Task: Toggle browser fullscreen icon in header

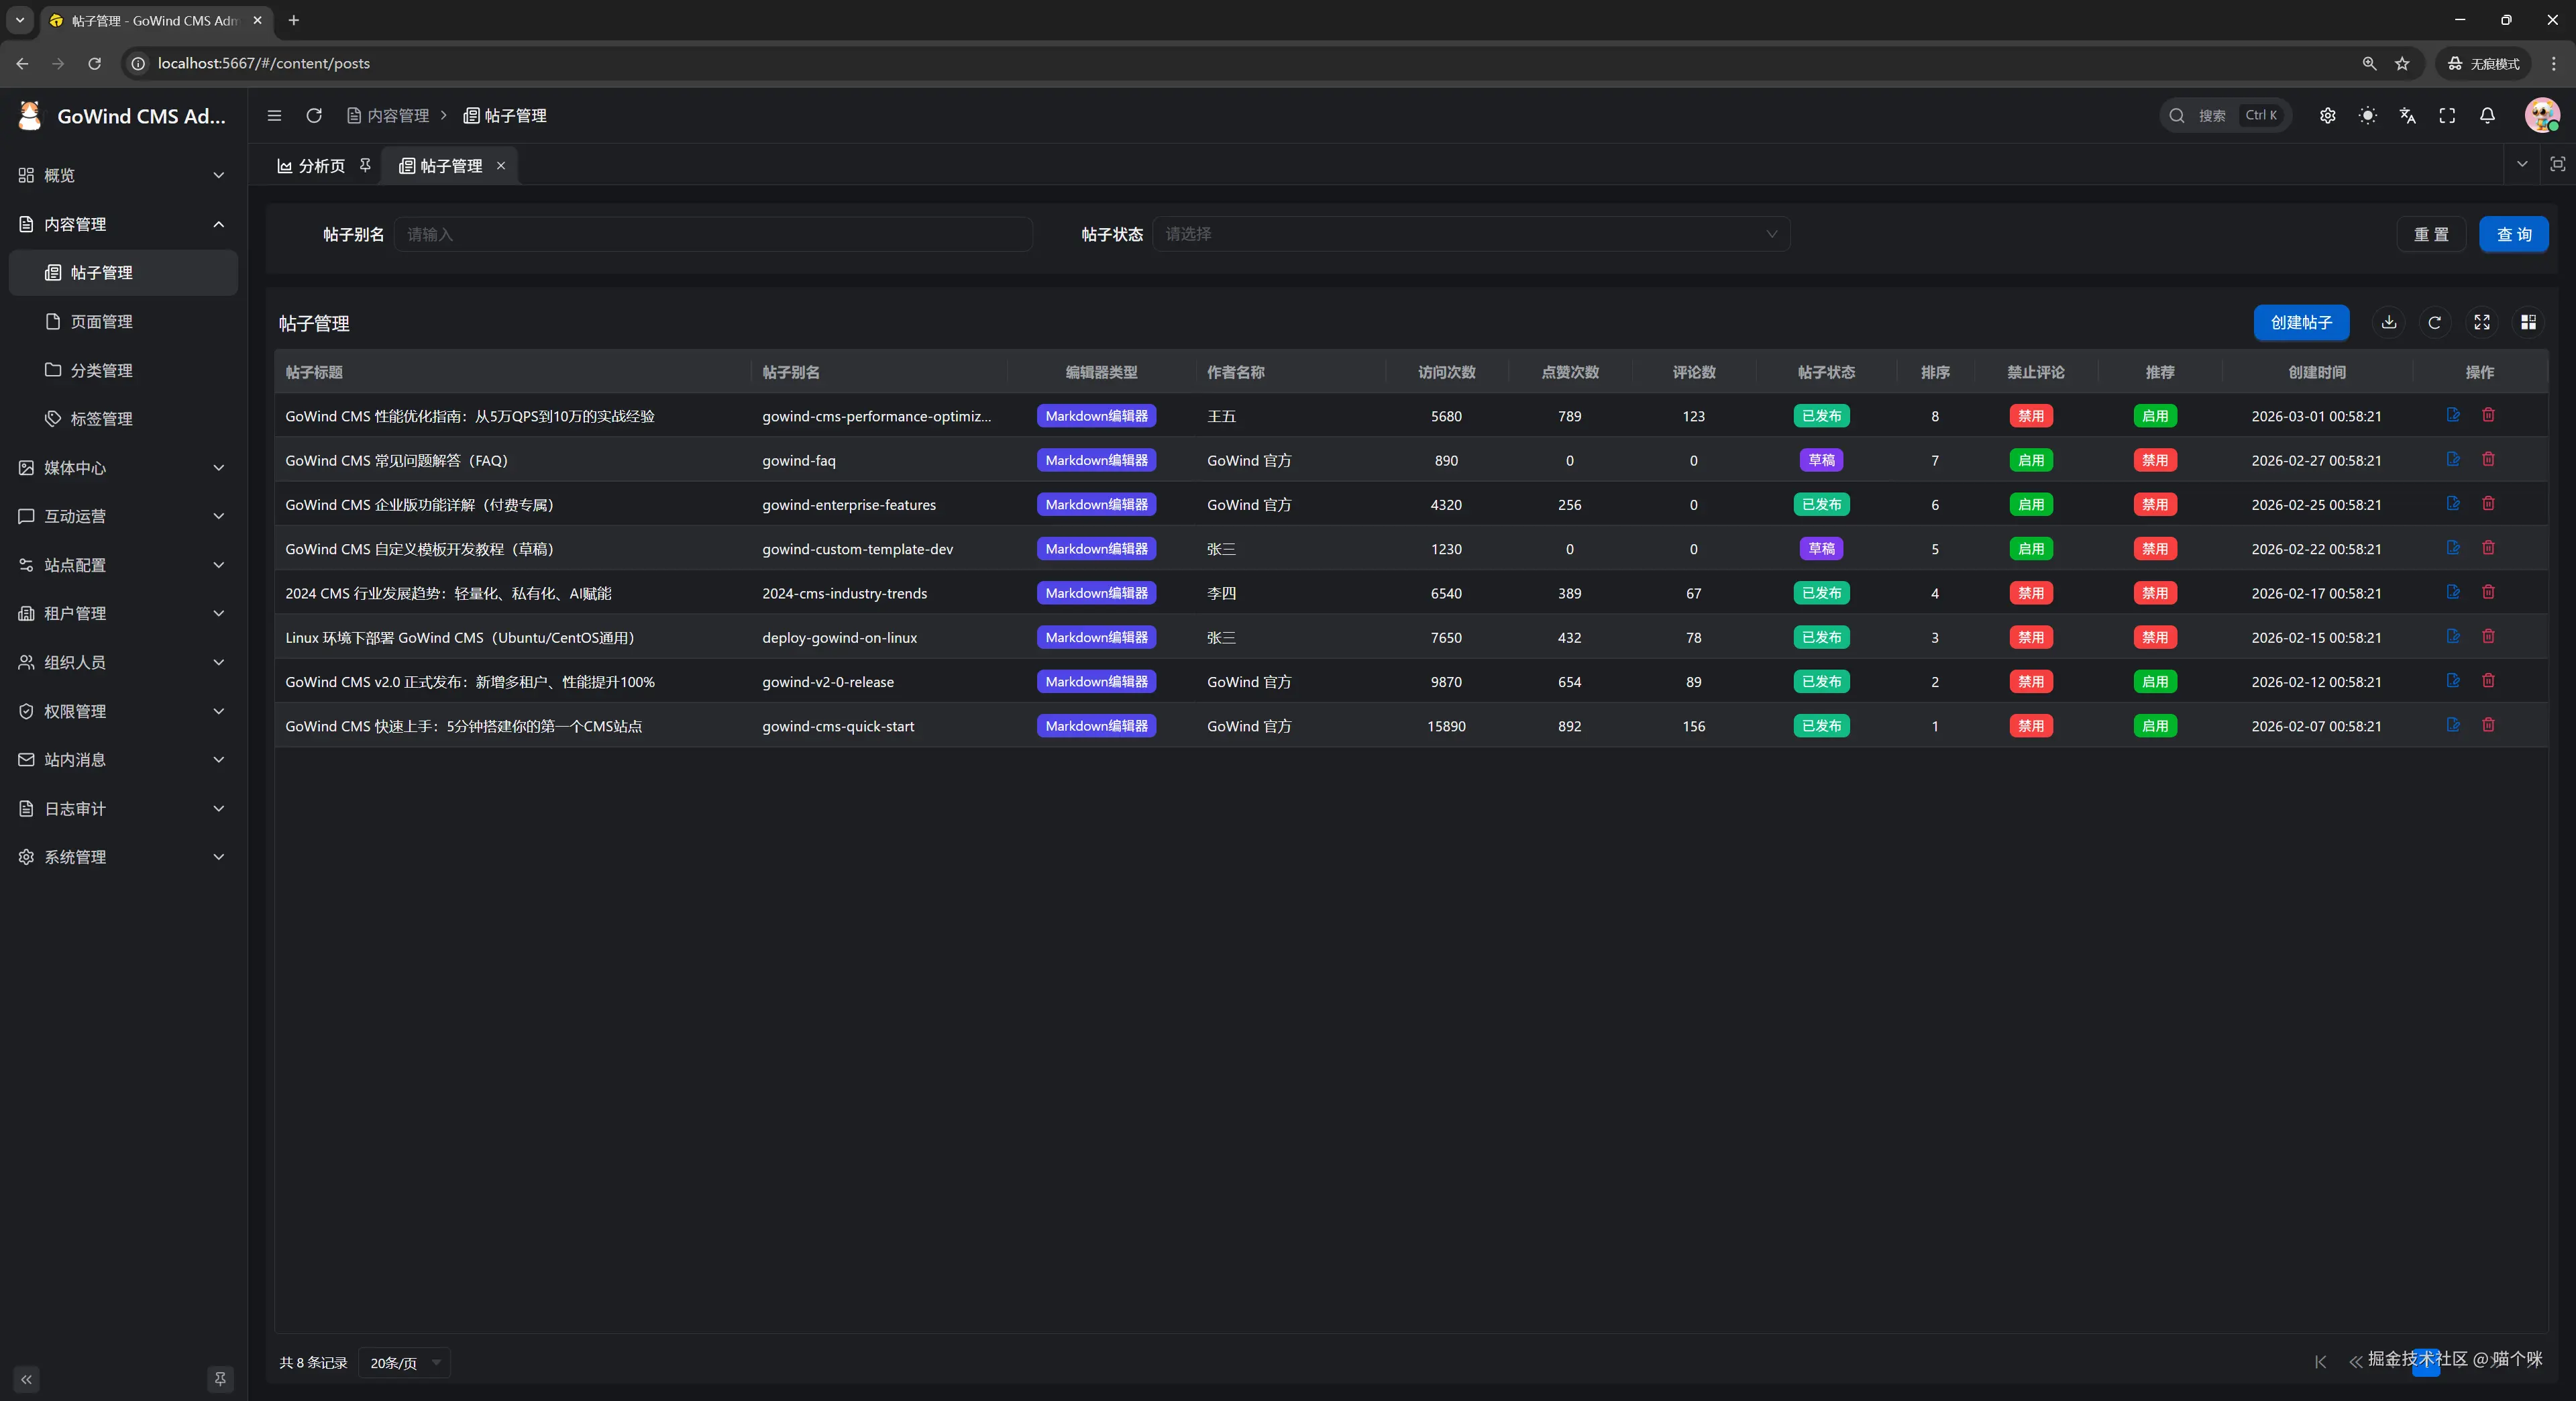Action: pyautogui.click(x=2447, y=116)
